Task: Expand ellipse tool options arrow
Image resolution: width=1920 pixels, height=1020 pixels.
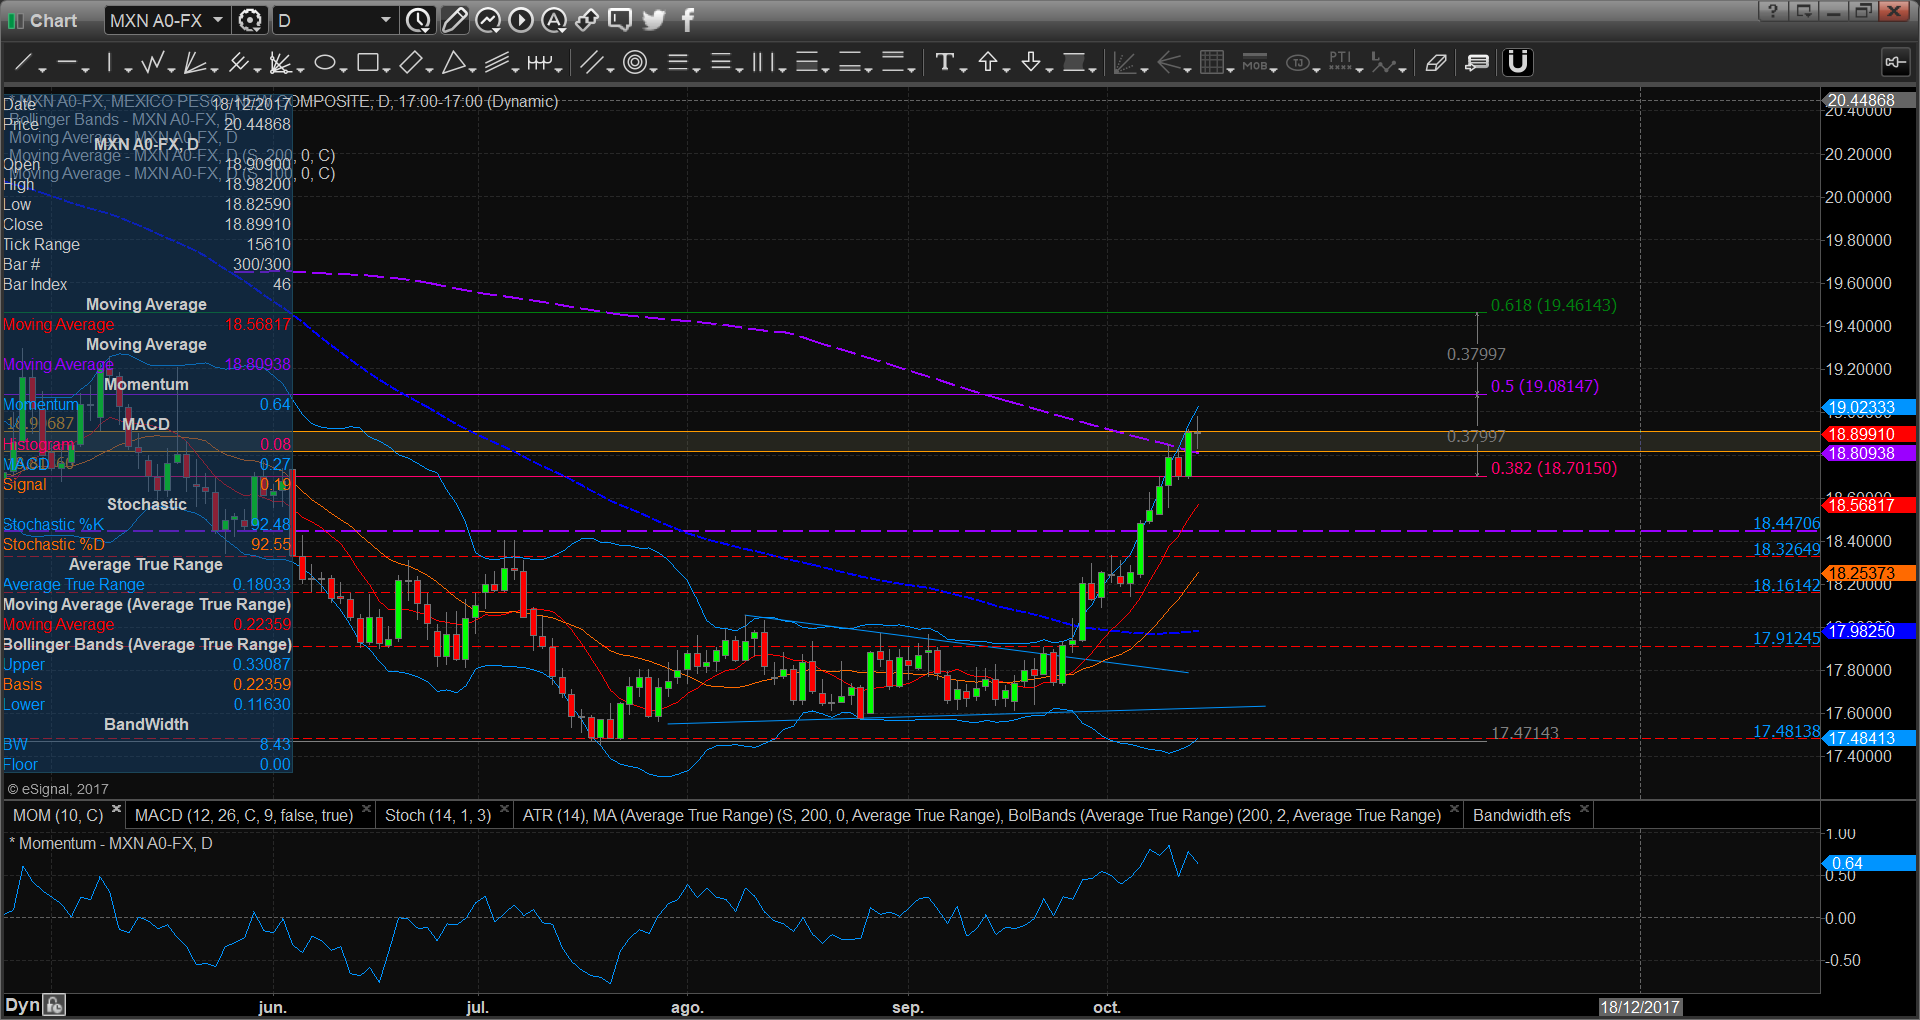Action: point(343,68)
